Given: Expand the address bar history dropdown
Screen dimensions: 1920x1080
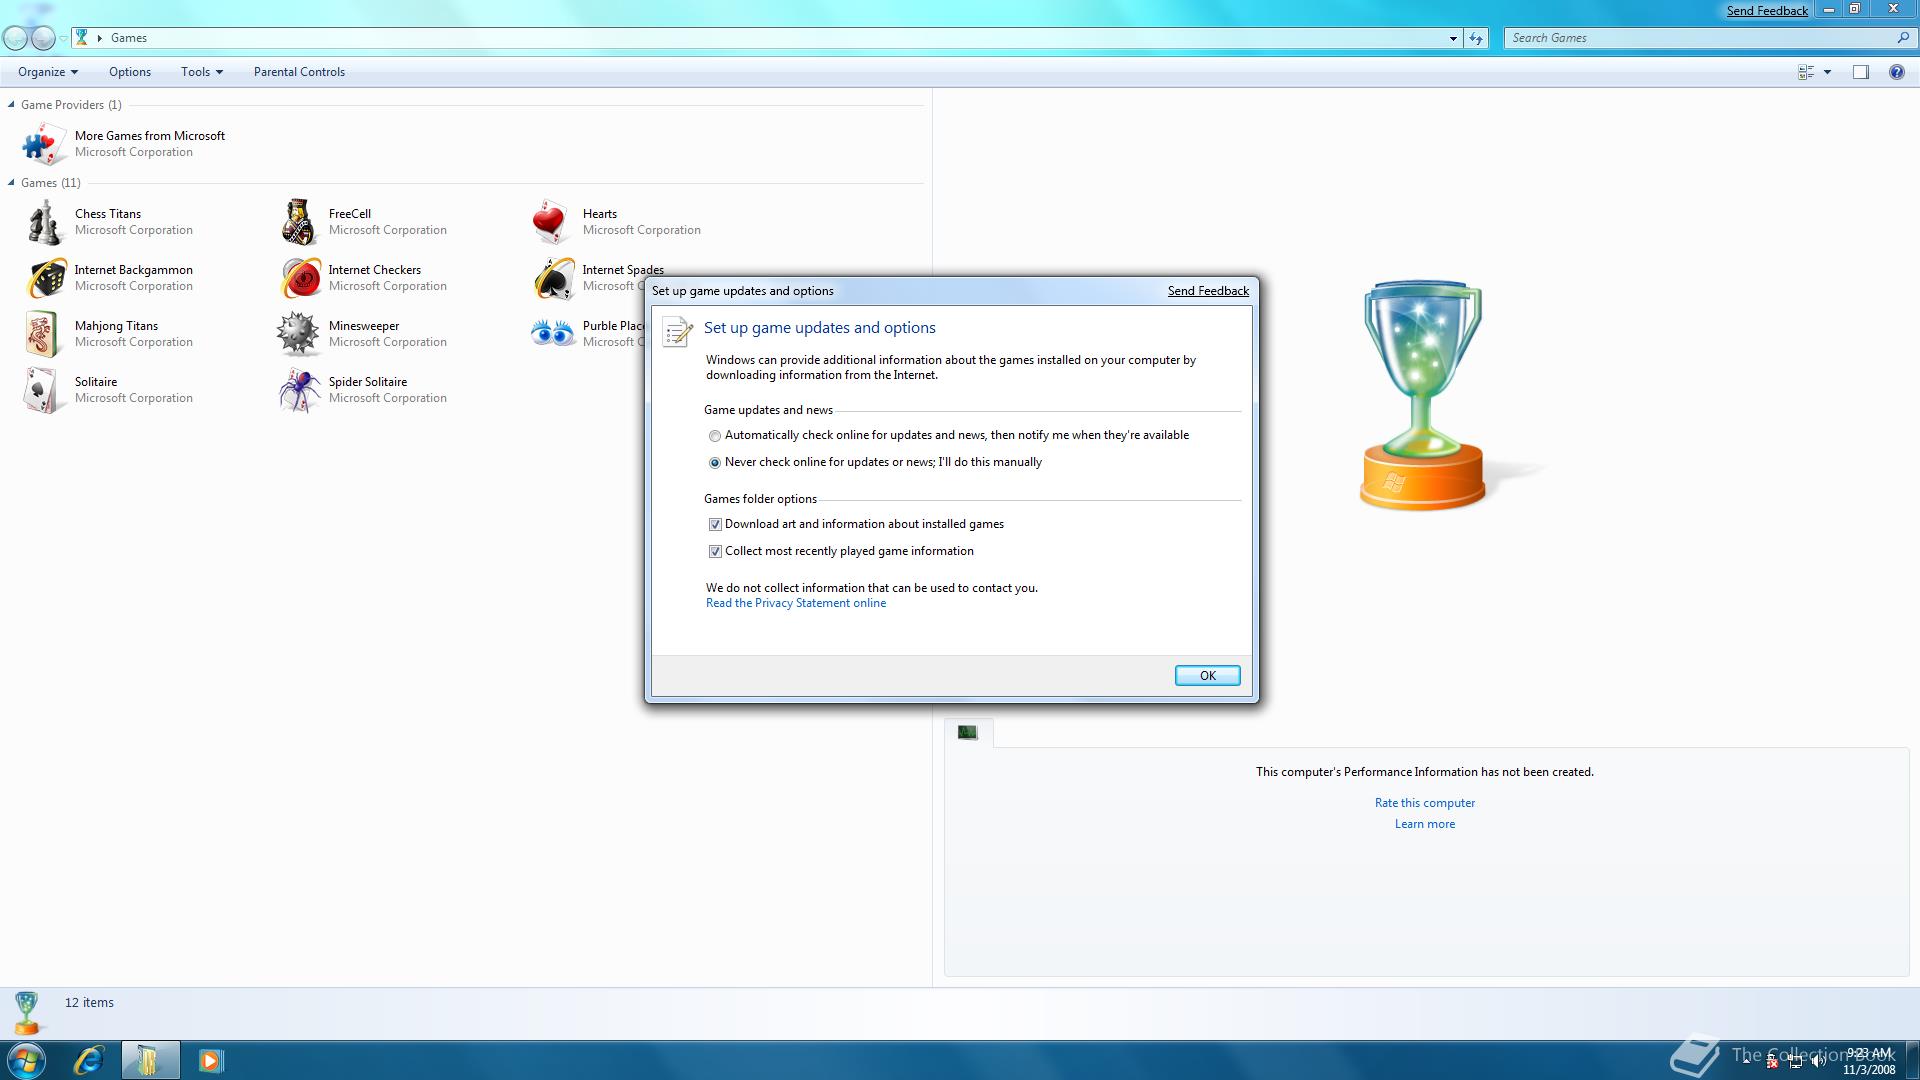Looking at the screenshot, I should click(1453, 38).
